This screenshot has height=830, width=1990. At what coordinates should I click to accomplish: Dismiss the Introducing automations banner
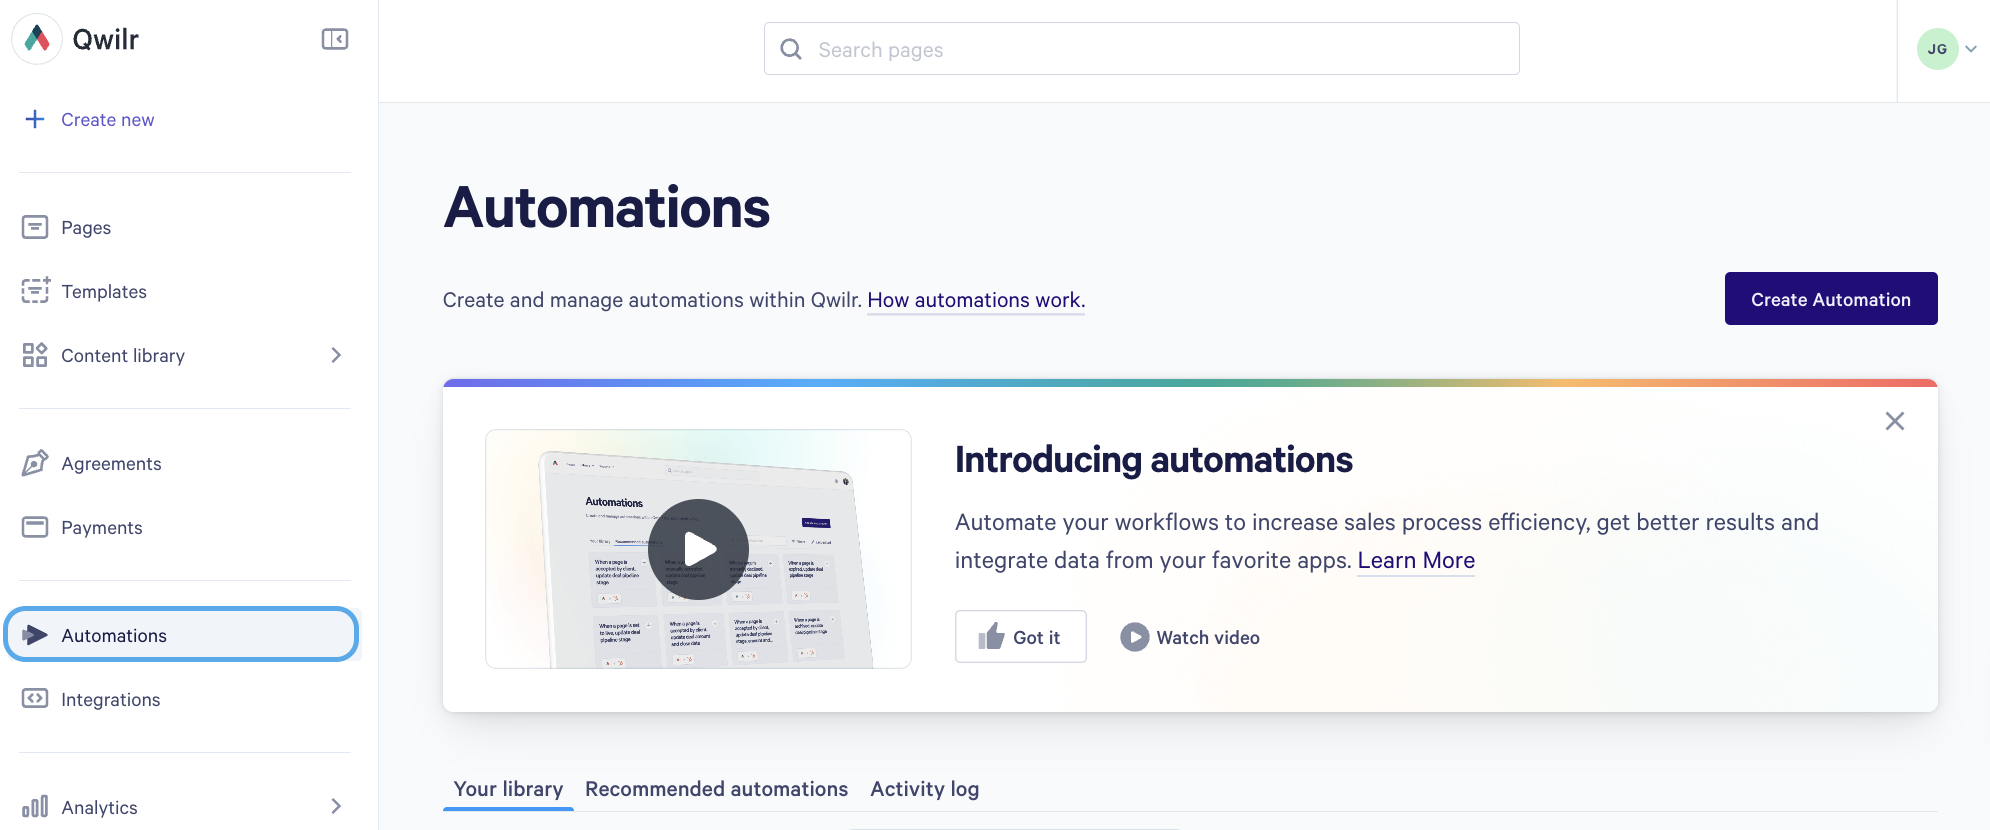[1895, 421]
